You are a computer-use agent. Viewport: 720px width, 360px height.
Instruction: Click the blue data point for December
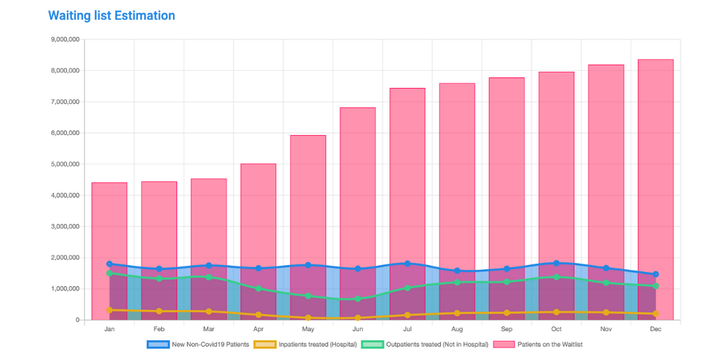click(656, 274)
